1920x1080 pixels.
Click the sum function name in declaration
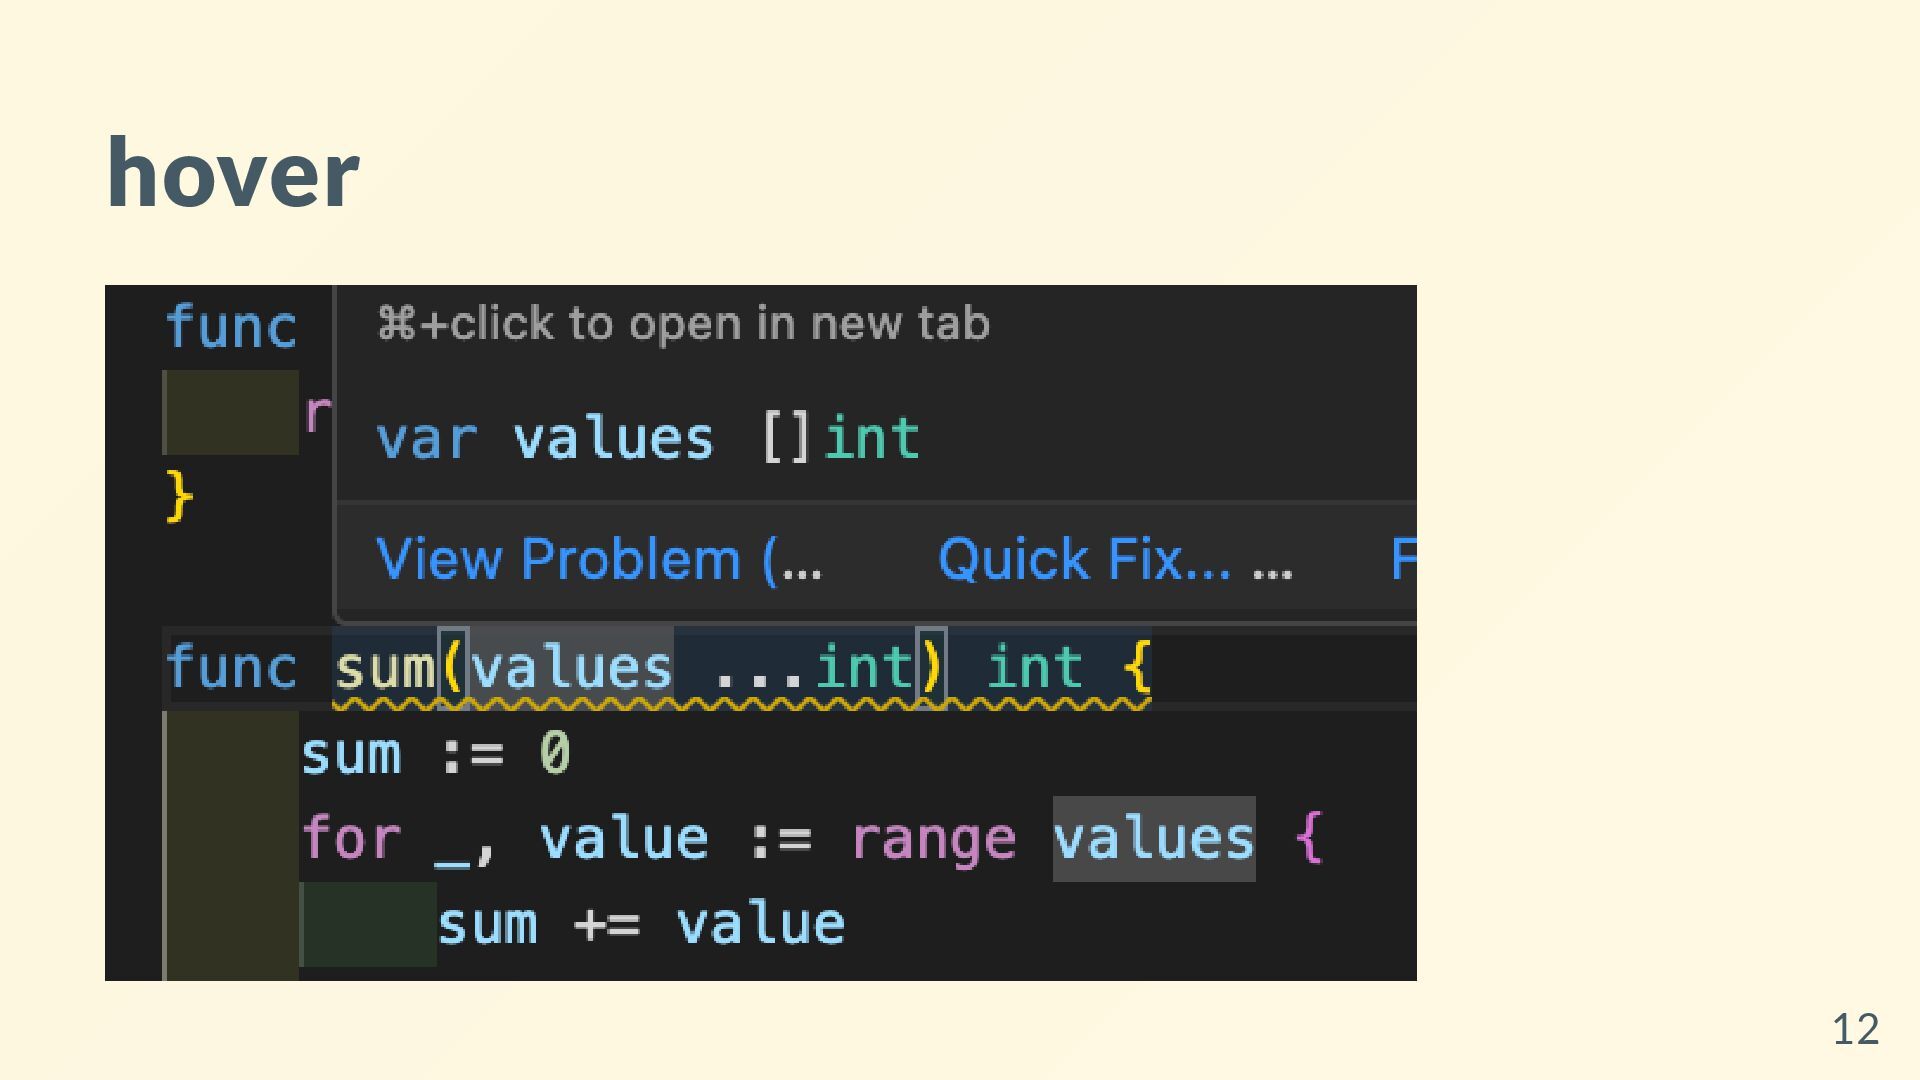[x=385, y=668]
